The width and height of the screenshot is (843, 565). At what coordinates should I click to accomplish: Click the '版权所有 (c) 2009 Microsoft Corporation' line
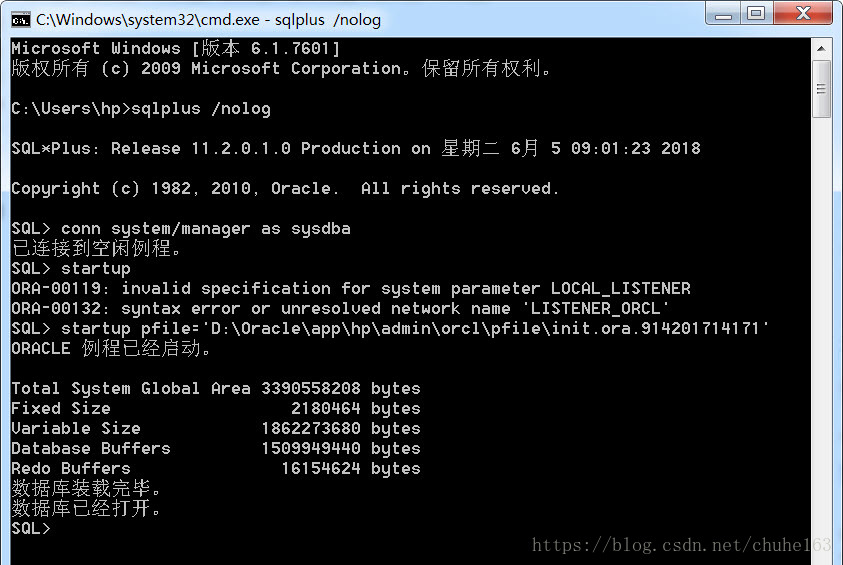click(281, 68)
